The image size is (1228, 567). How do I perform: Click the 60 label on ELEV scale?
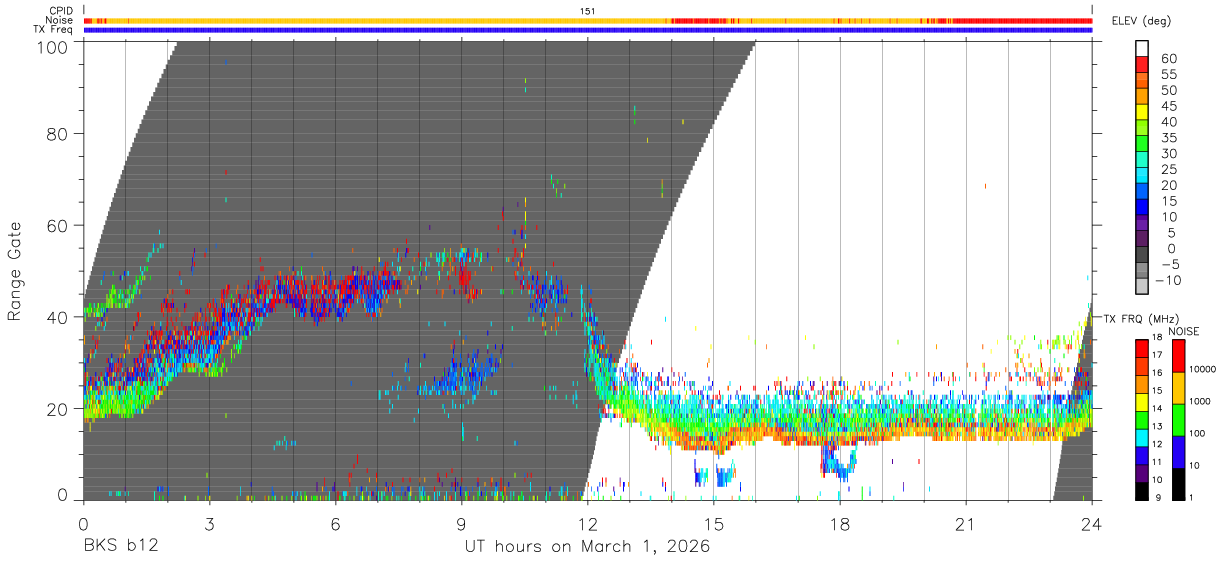coord(1168,59)
